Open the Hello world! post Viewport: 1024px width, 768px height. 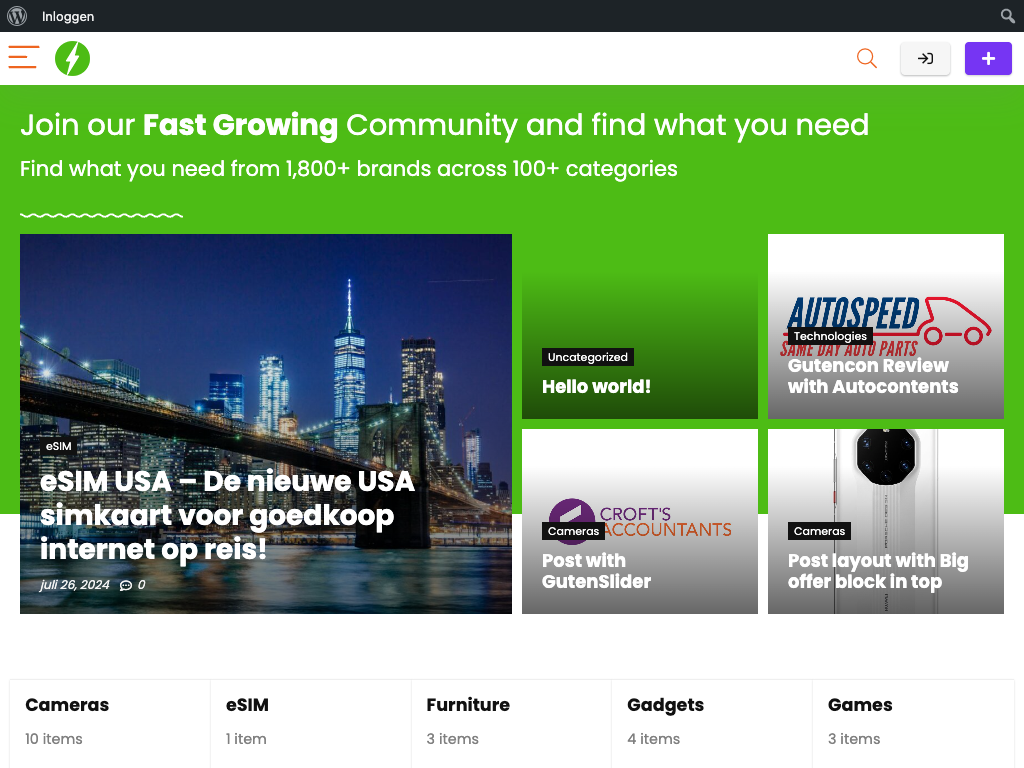596,387
